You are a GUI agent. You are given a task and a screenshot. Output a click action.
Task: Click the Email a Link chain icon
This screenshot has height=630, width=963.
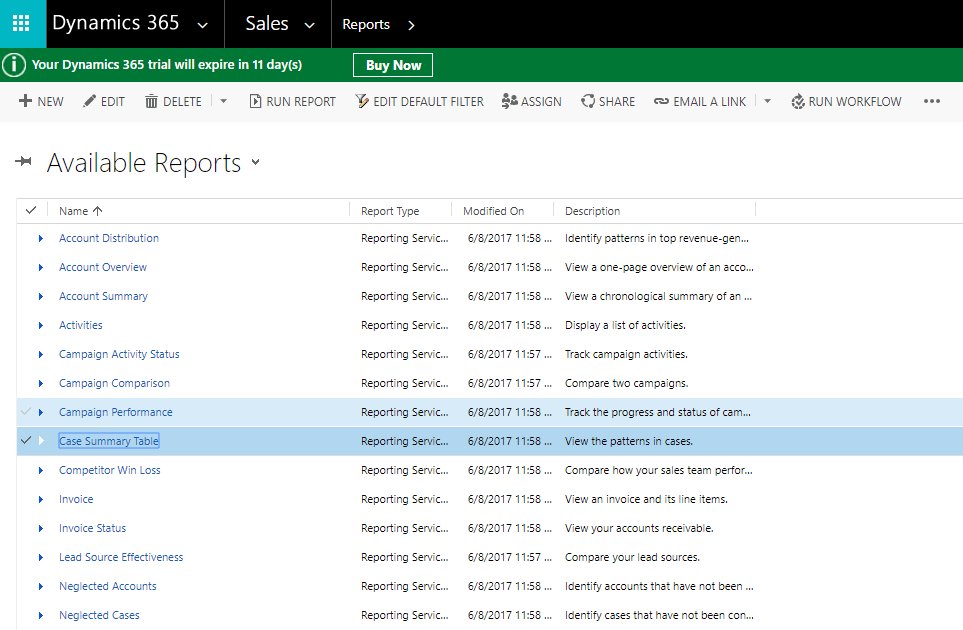click(661, 101)
